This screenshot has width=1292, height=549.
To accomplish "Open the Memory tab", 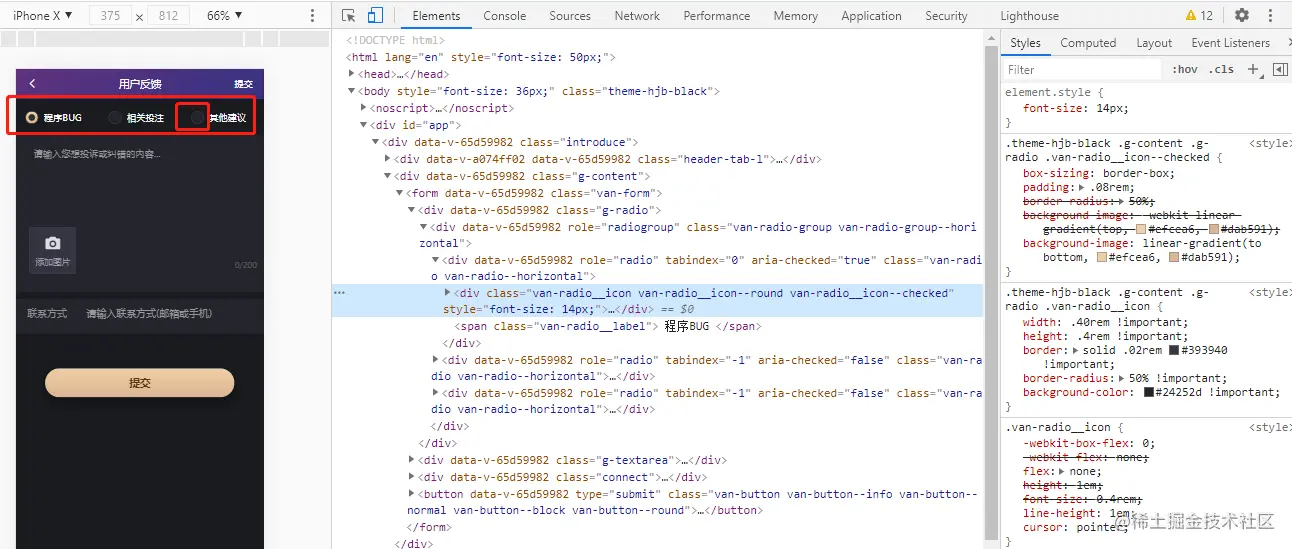I will click(795, 15).
